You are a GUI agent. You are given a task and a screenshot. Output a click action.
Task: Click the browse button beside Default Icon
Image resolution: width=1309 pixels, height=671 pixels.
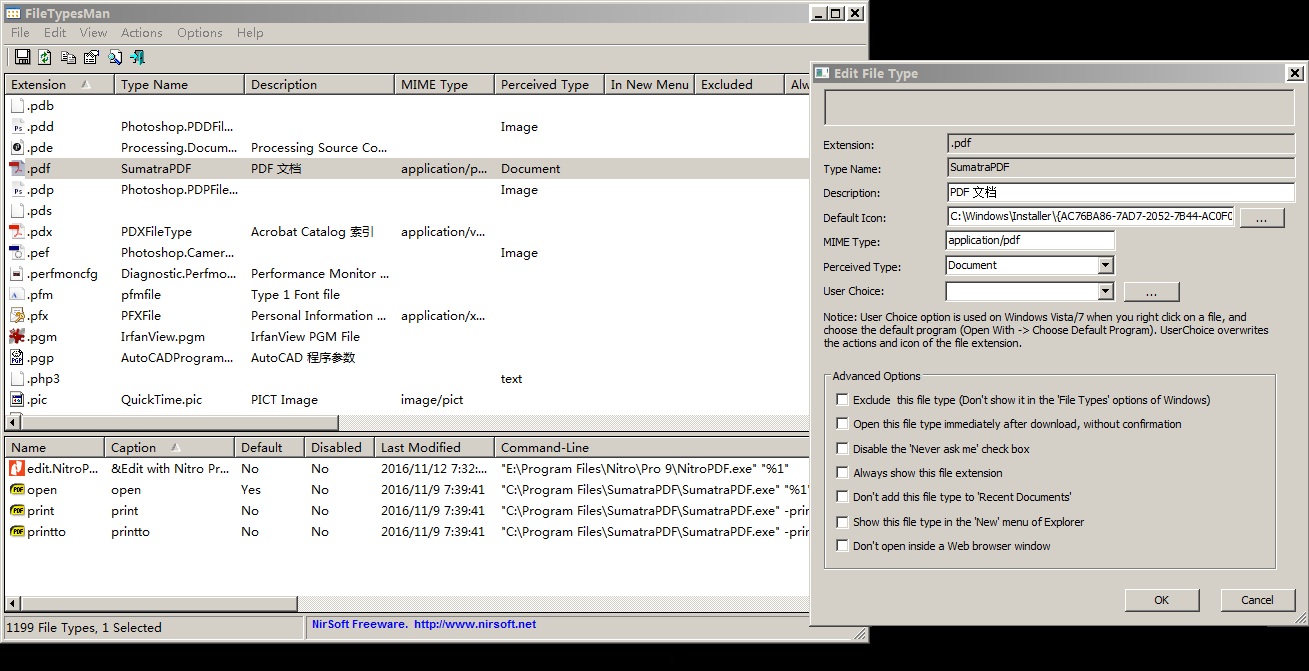1262,218
